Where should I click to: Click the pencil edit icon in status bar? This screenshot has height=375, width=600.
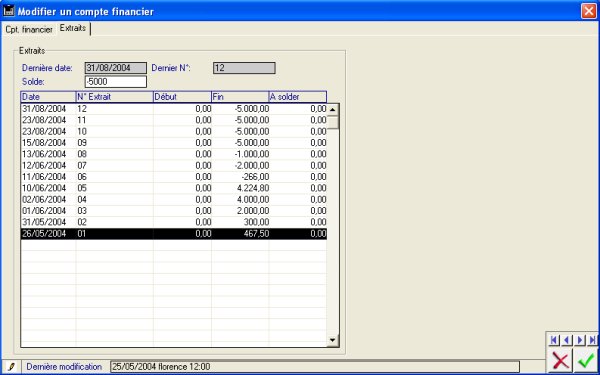click(x=11, y=367)
